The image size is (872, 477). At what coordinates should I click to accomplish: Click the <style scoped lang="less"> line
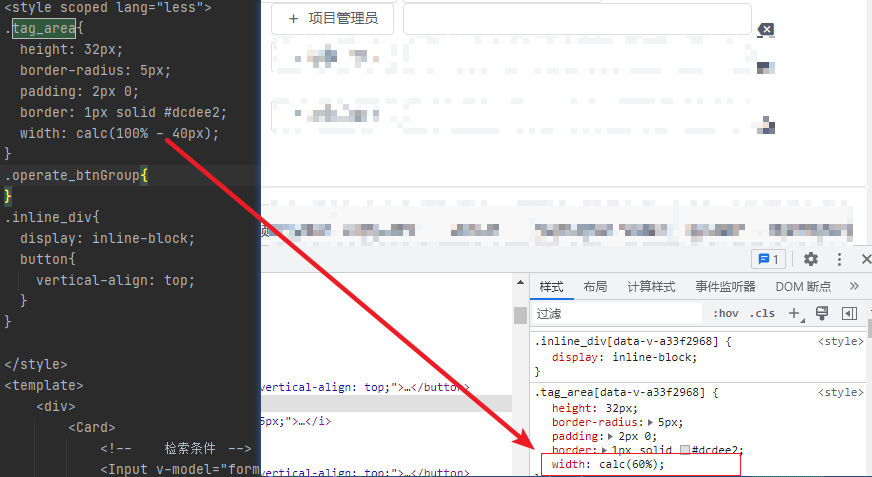pyautogui.click(x=108, y=8)
